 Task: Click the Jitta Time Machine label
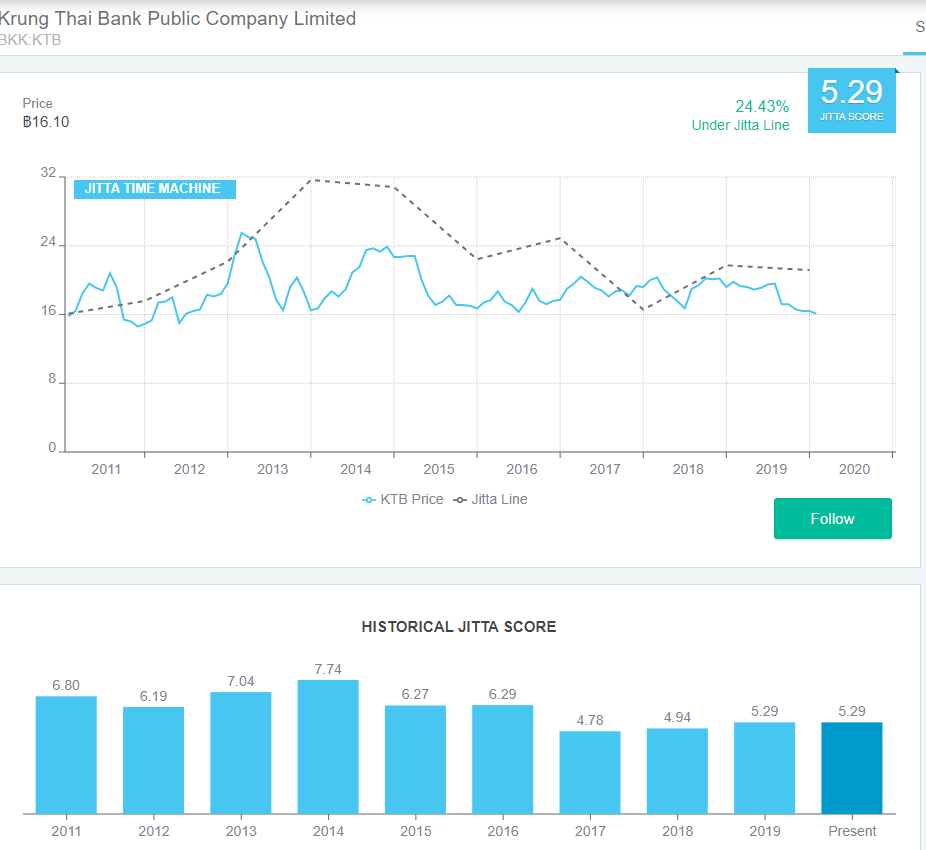tap(155, 189)
